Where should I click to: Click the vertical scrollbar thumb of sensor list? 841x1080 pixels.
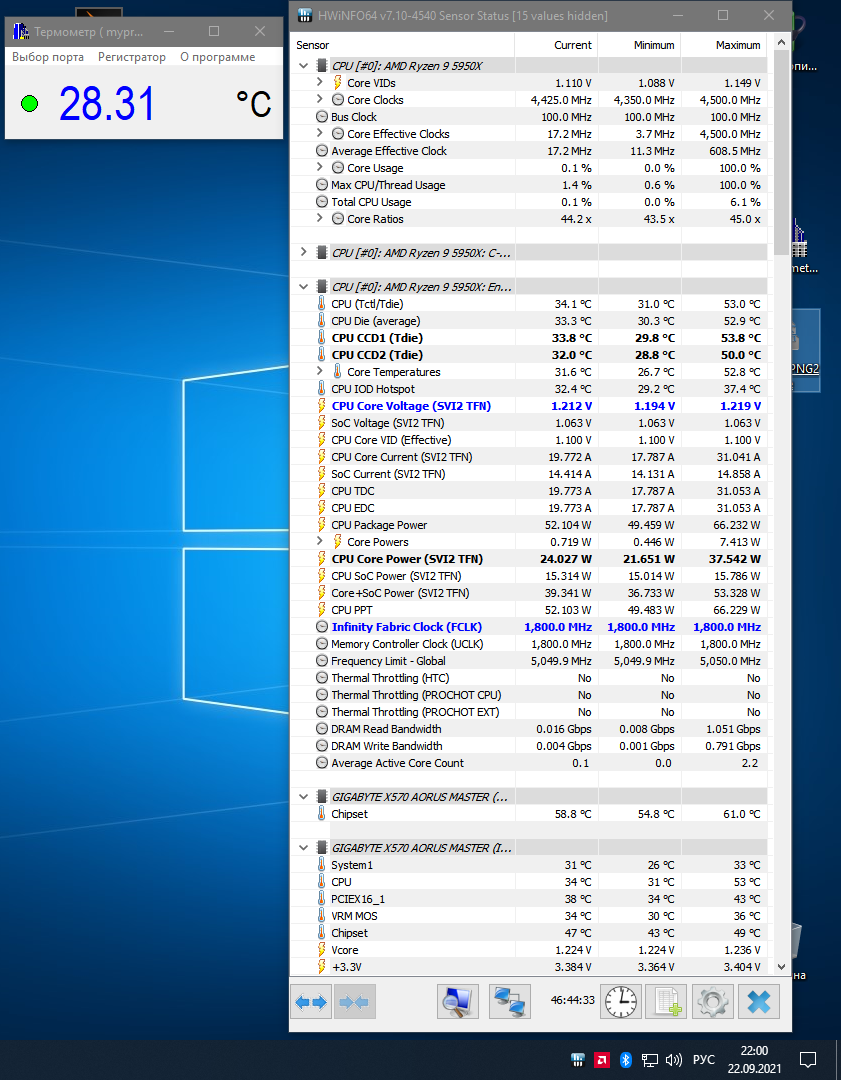pyautogui.click(x=781, y=152)
